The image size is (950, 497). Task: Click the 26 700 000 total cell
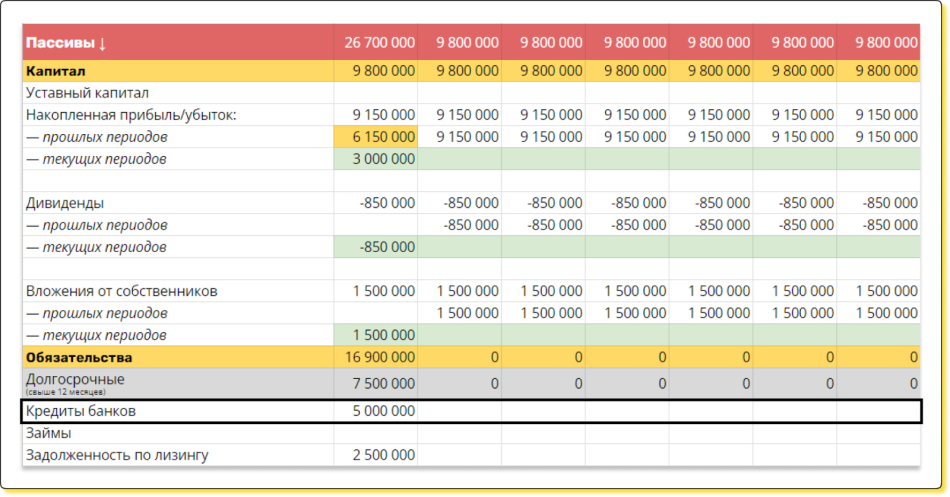point(376,43)
